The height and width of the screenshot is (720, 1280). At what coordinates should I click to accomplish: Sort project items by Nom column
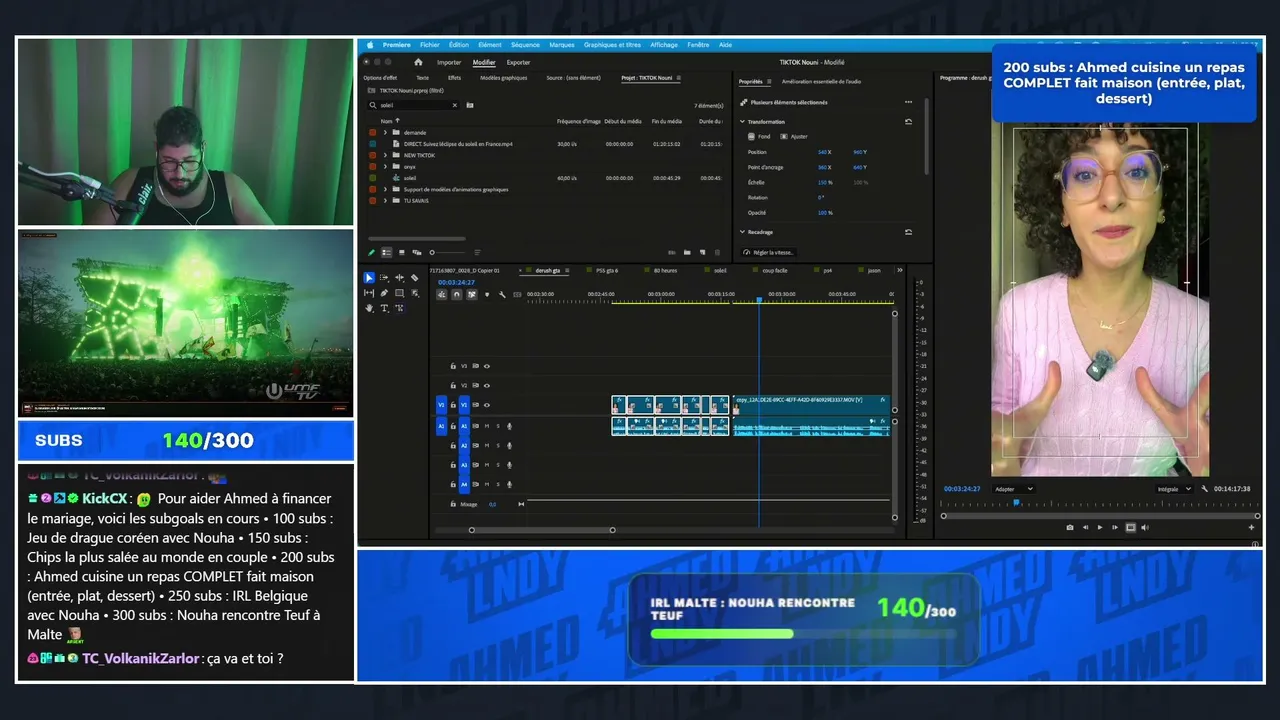click(386, 121)
